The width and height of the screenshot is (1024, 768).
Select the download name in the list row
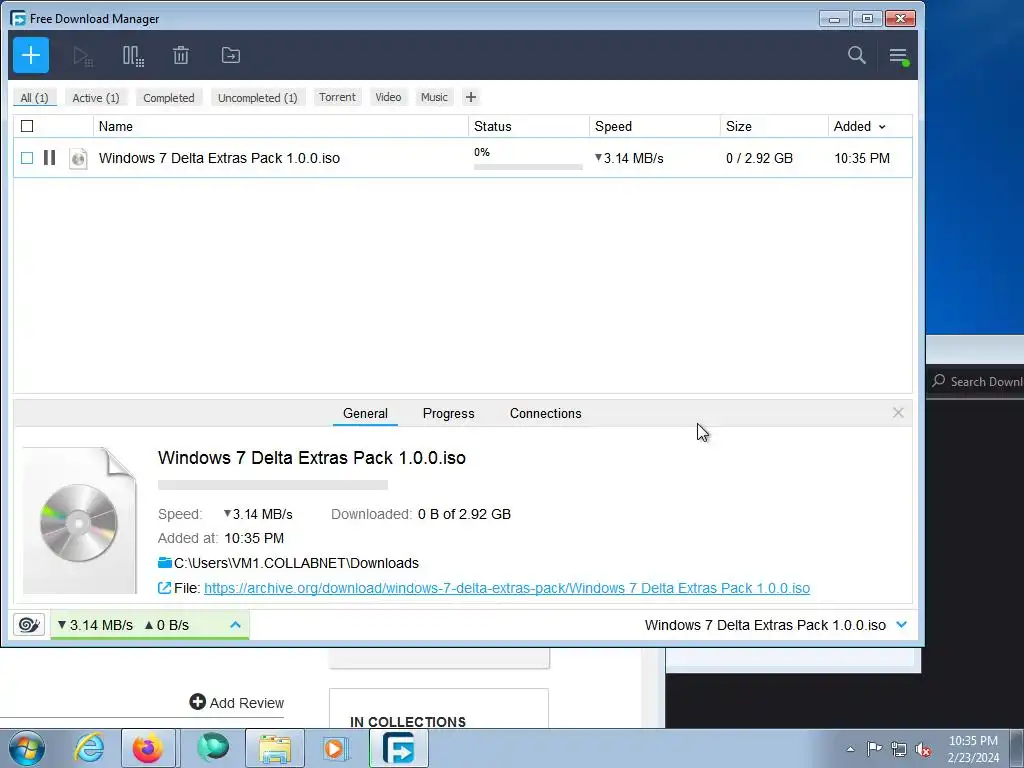219,158
